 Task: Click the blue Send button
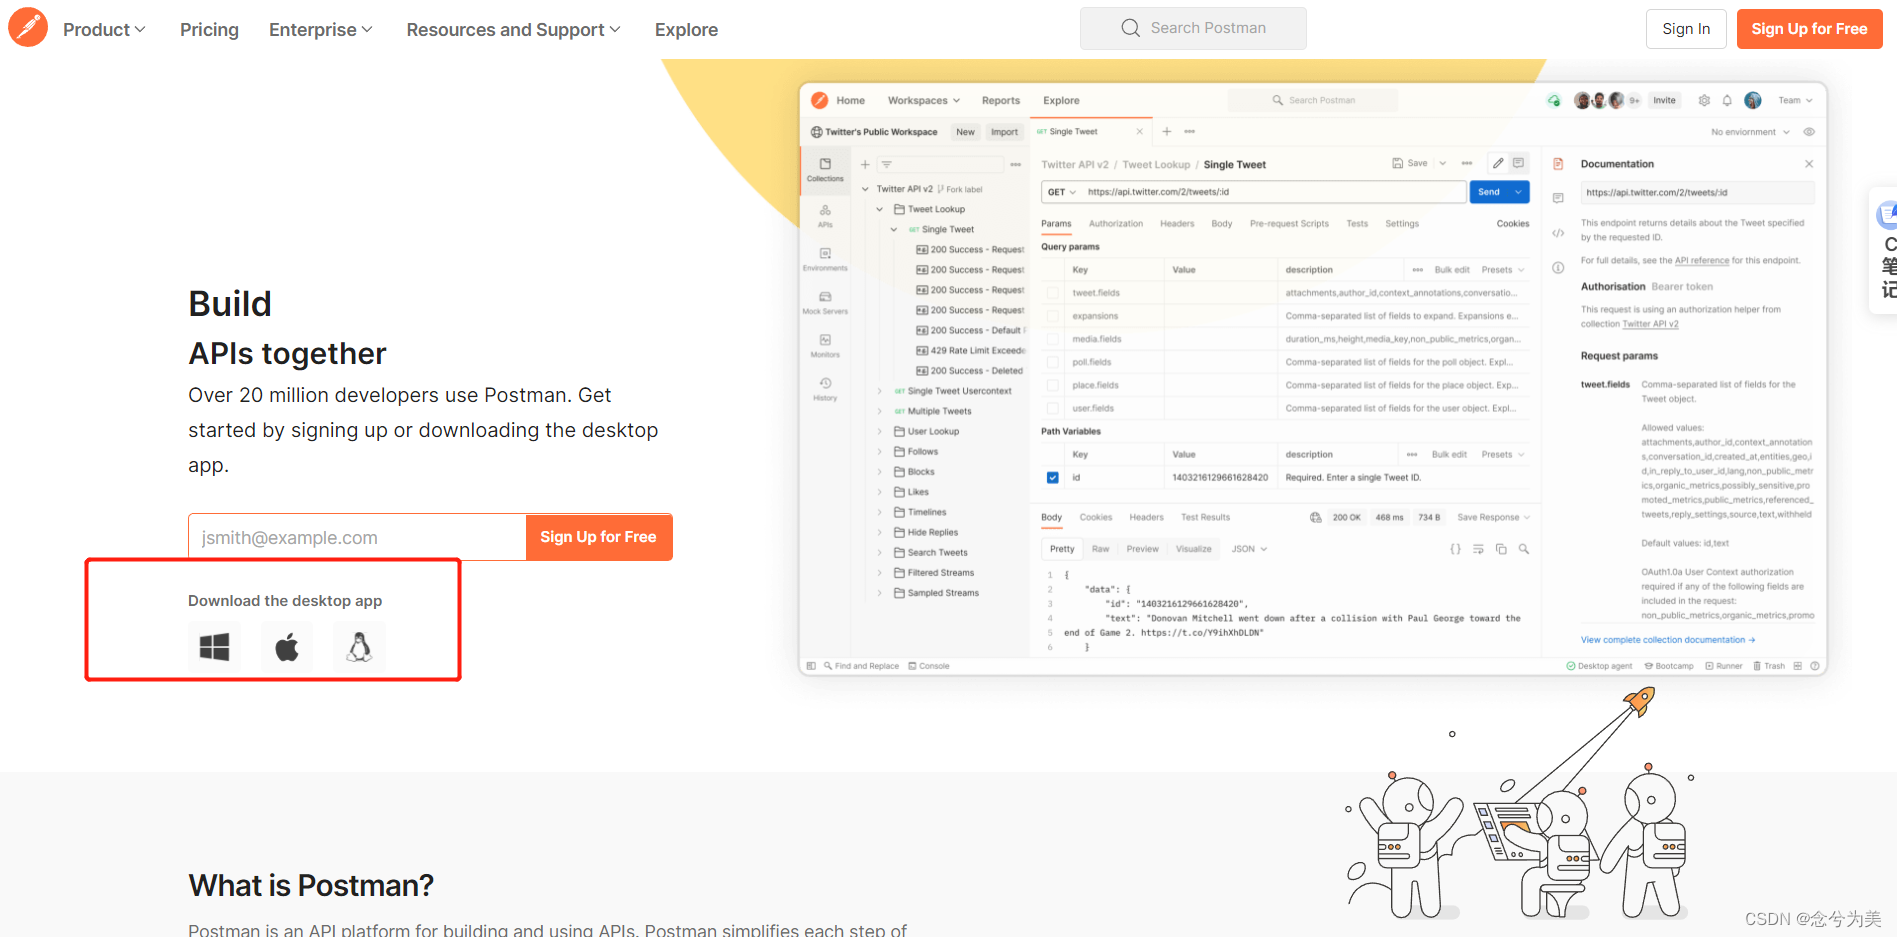pyautogui.click(x=1489, y=192)
